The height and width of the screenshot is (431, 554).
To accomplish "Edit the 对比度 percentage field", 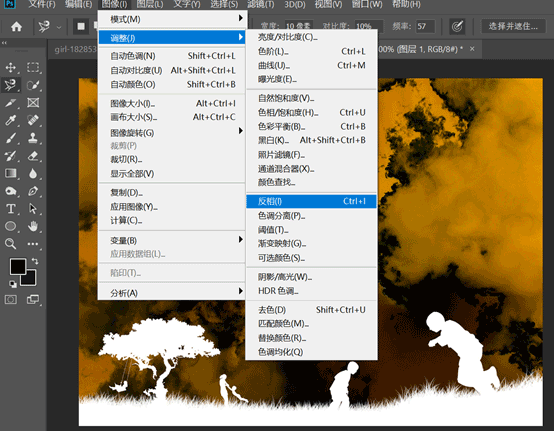I will (369, 26).
